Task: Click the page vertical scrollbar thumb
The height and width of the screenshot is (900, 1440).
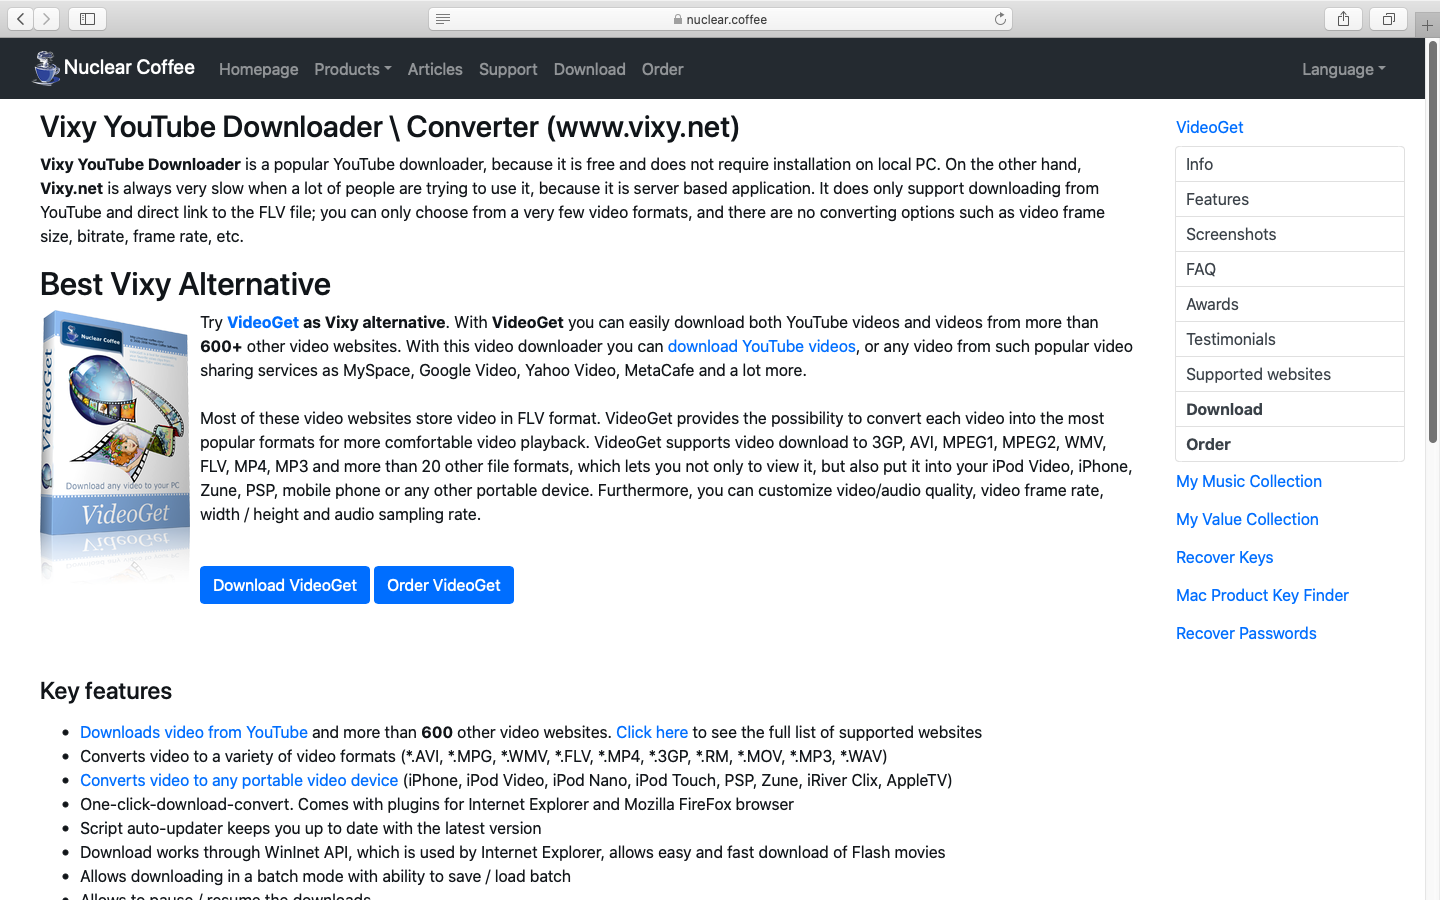Action: point(1432,242)
